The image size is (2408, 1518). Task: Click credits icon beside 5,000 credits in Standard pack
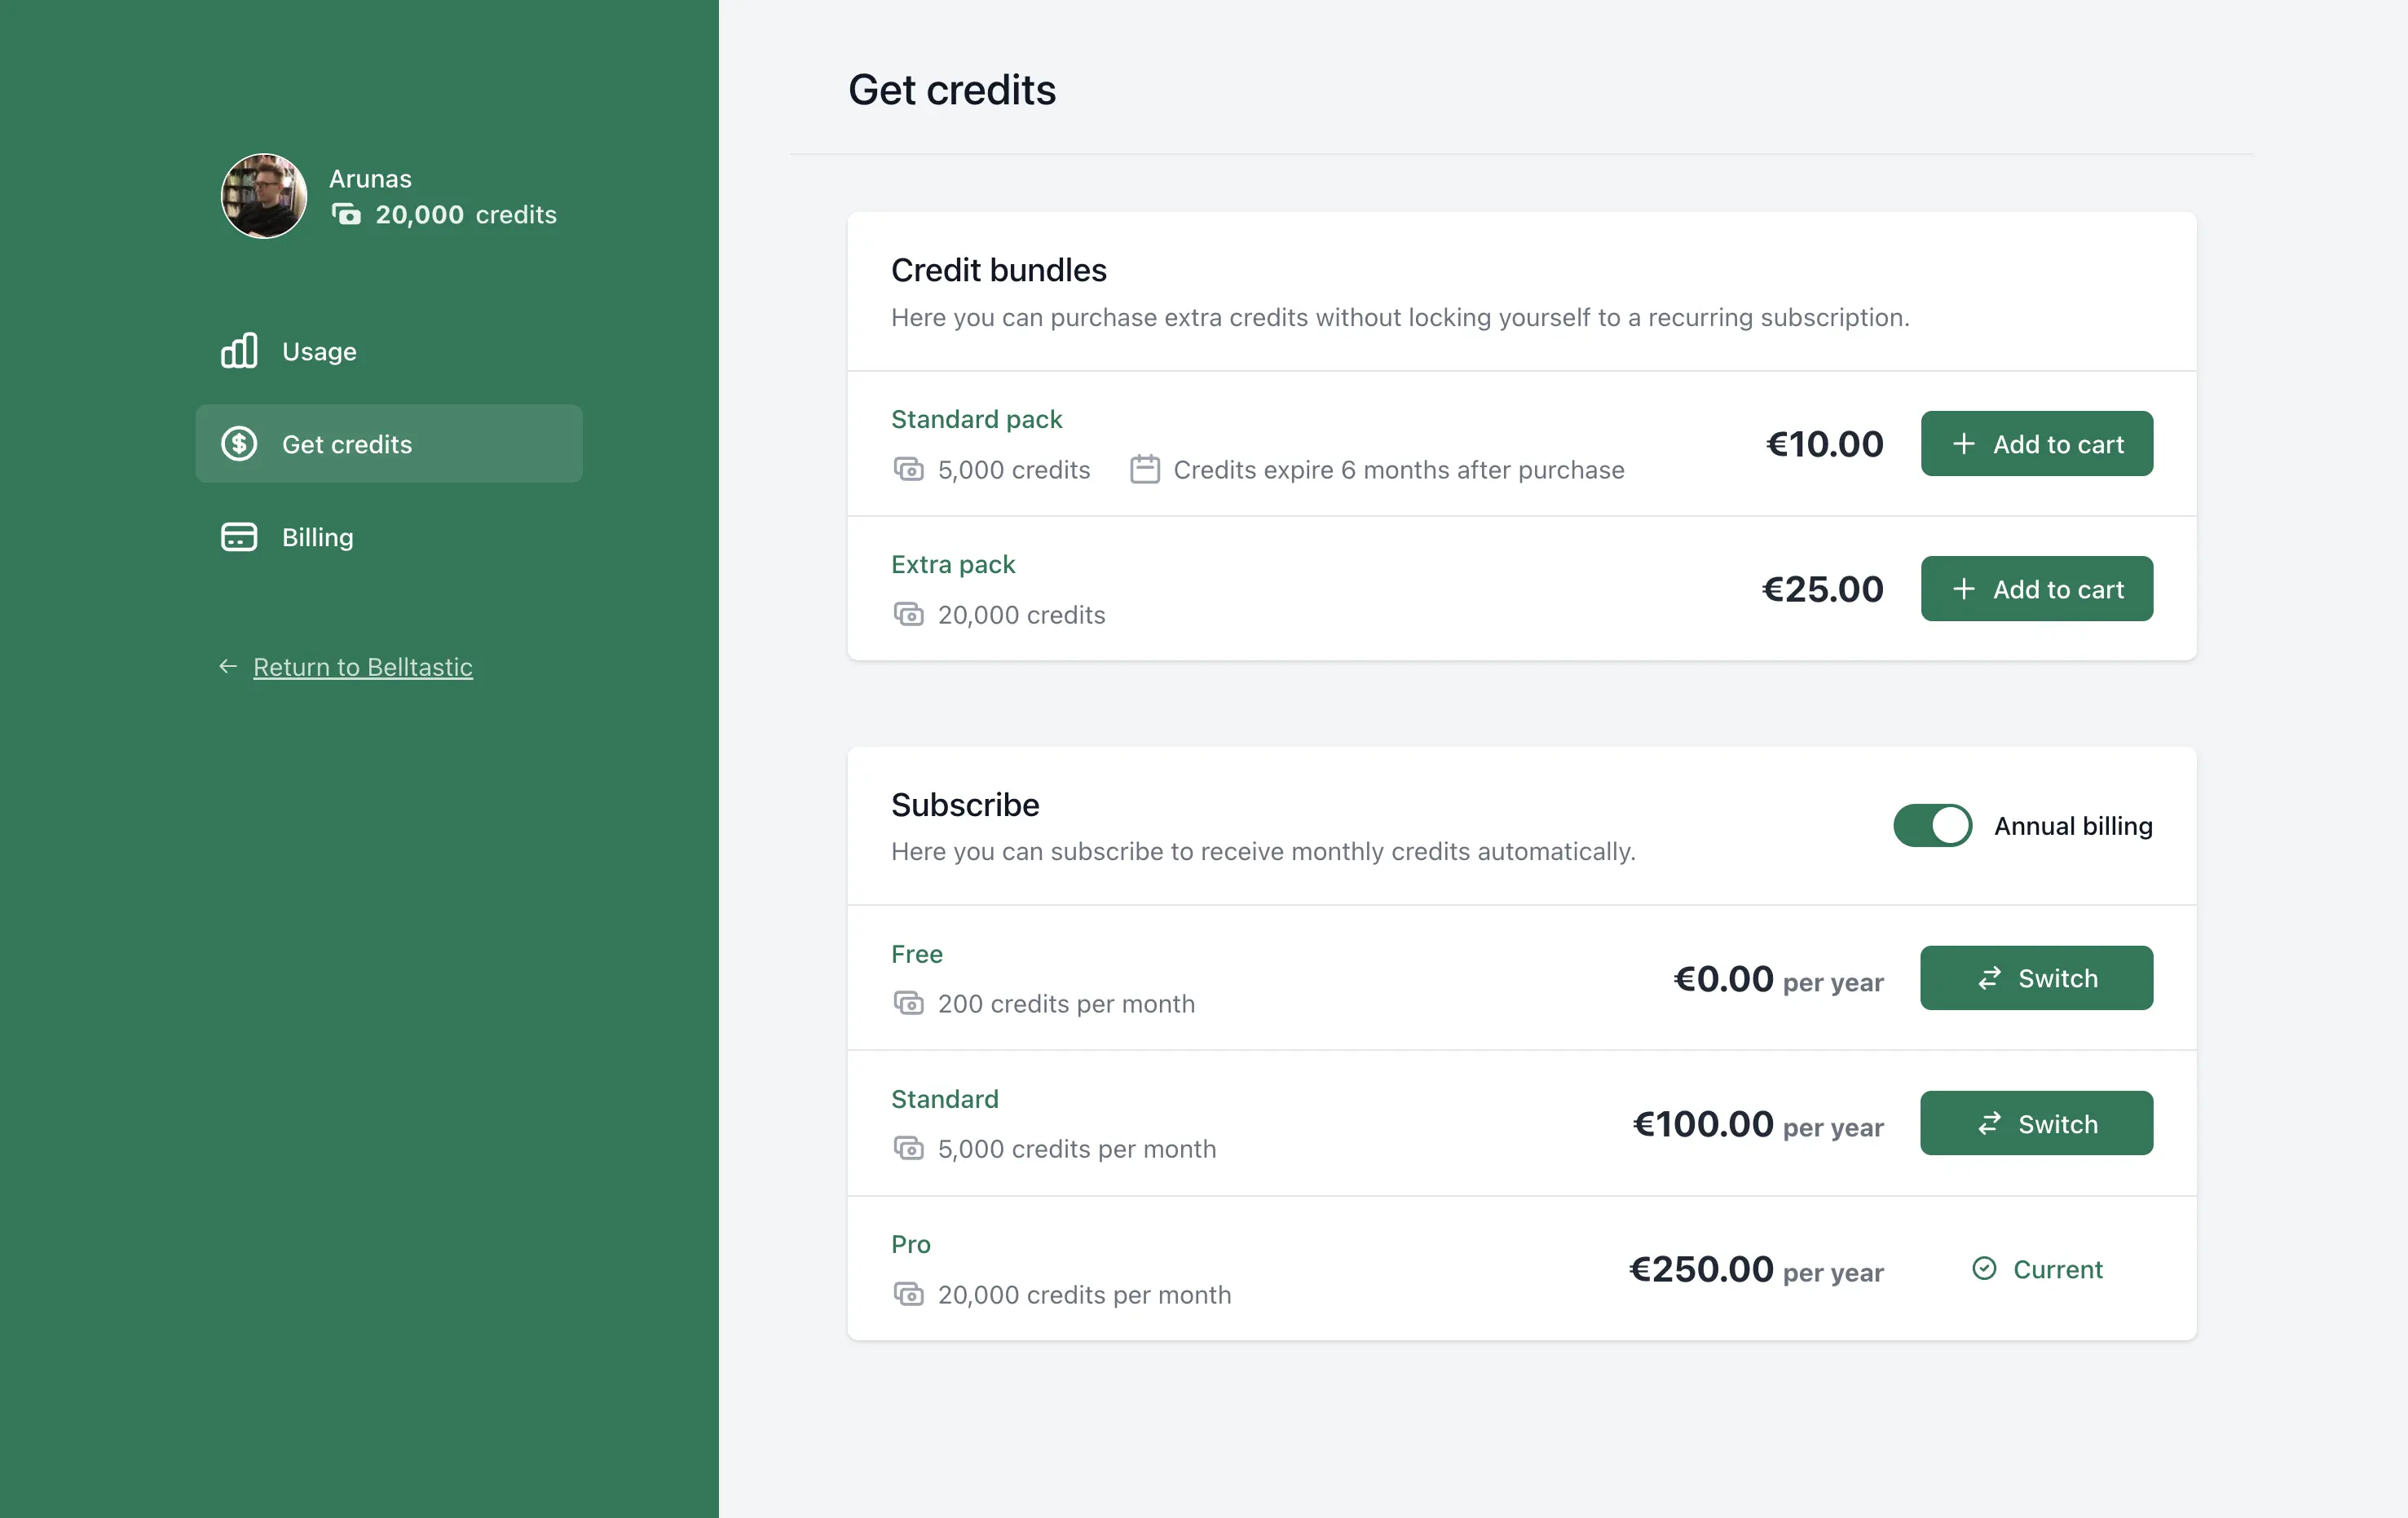click(908, 469)
